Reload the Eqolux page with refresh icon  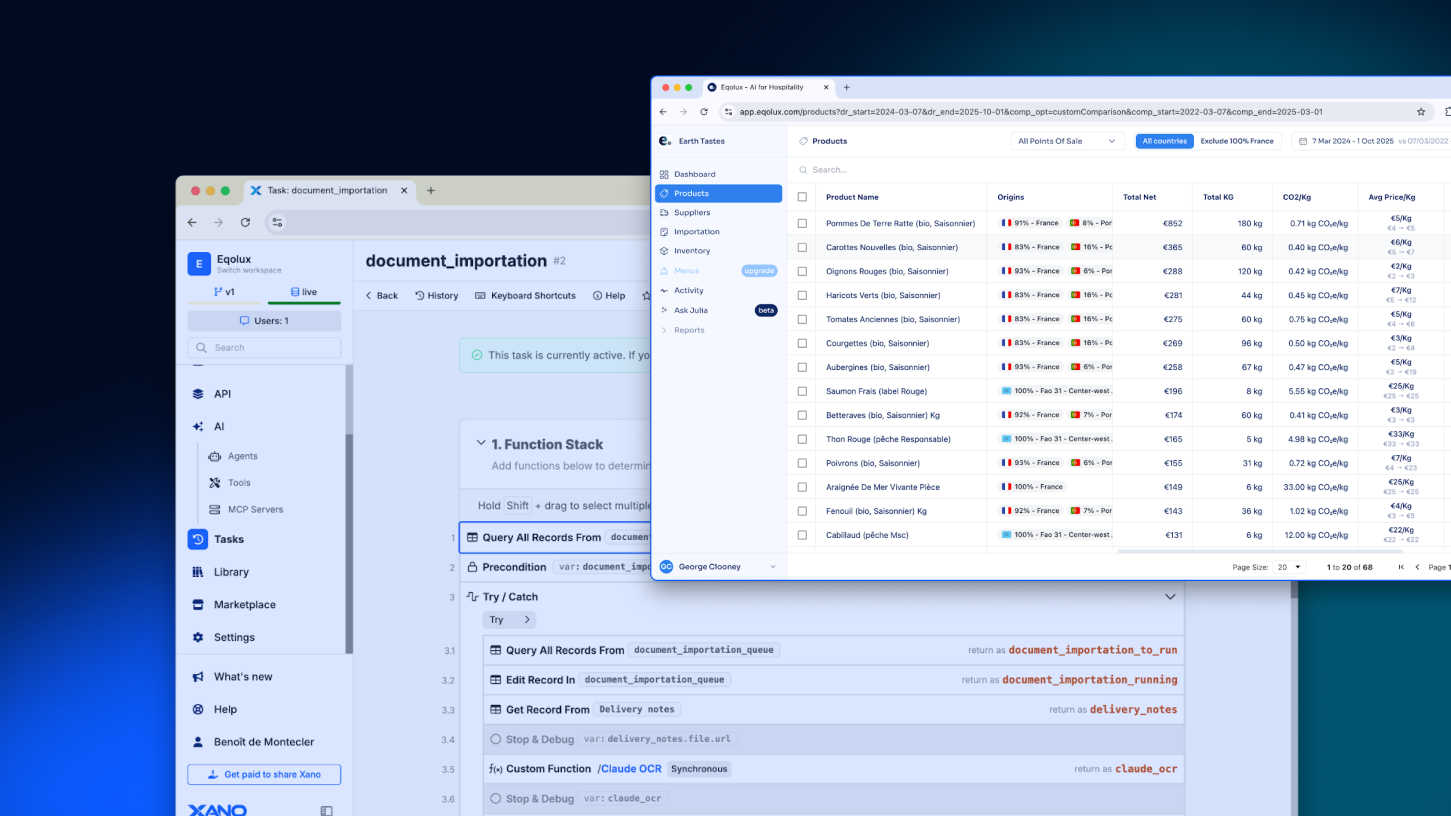click(704, 112)
